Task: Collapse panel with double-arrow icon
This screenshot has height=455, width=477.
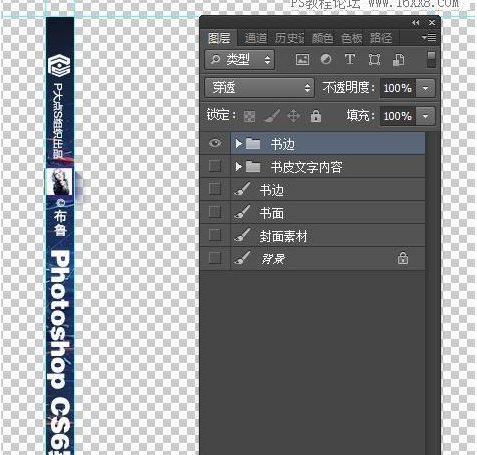Action: 415,23
